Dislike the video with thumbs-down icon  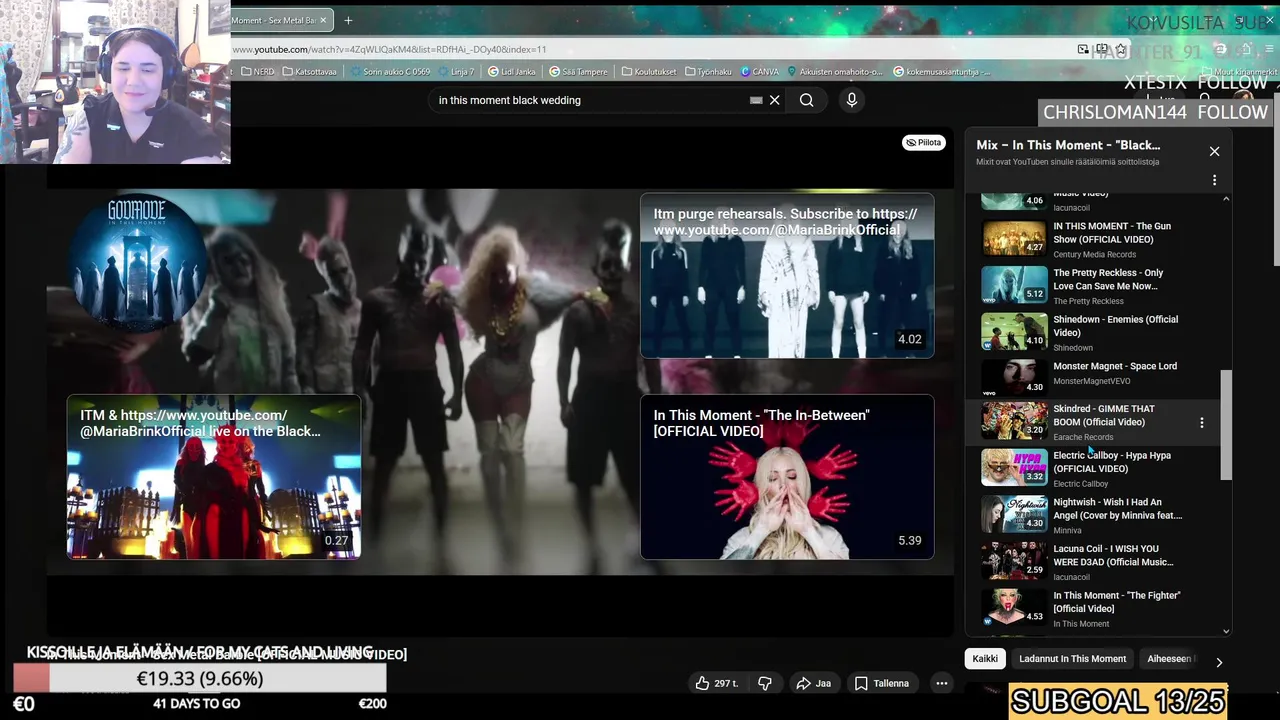(x=764, y=683)
